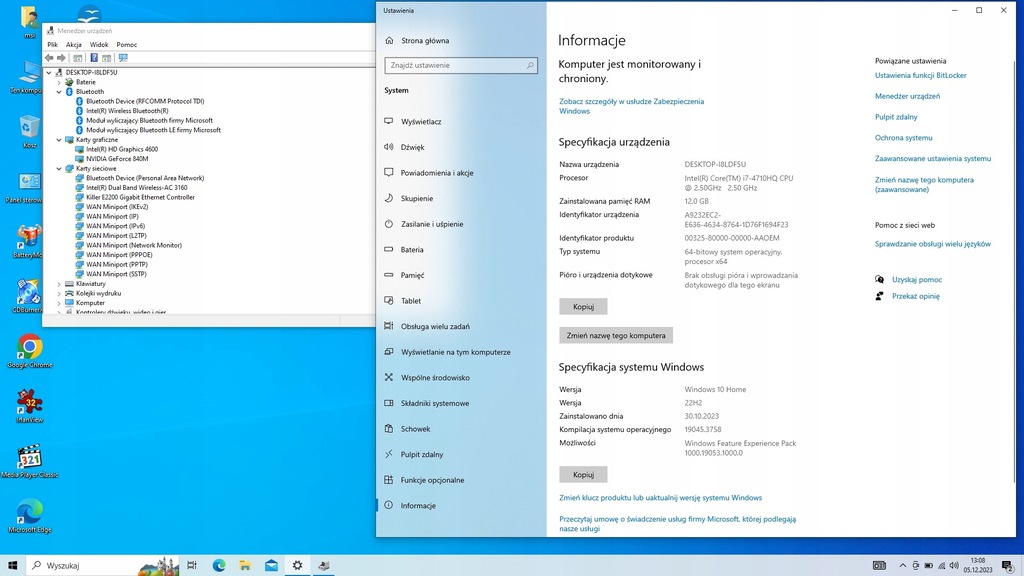Select Intel(R) Wireless Bluetooth(R) device
This screenshot has width=1024, height=576.
pos(127,111)
